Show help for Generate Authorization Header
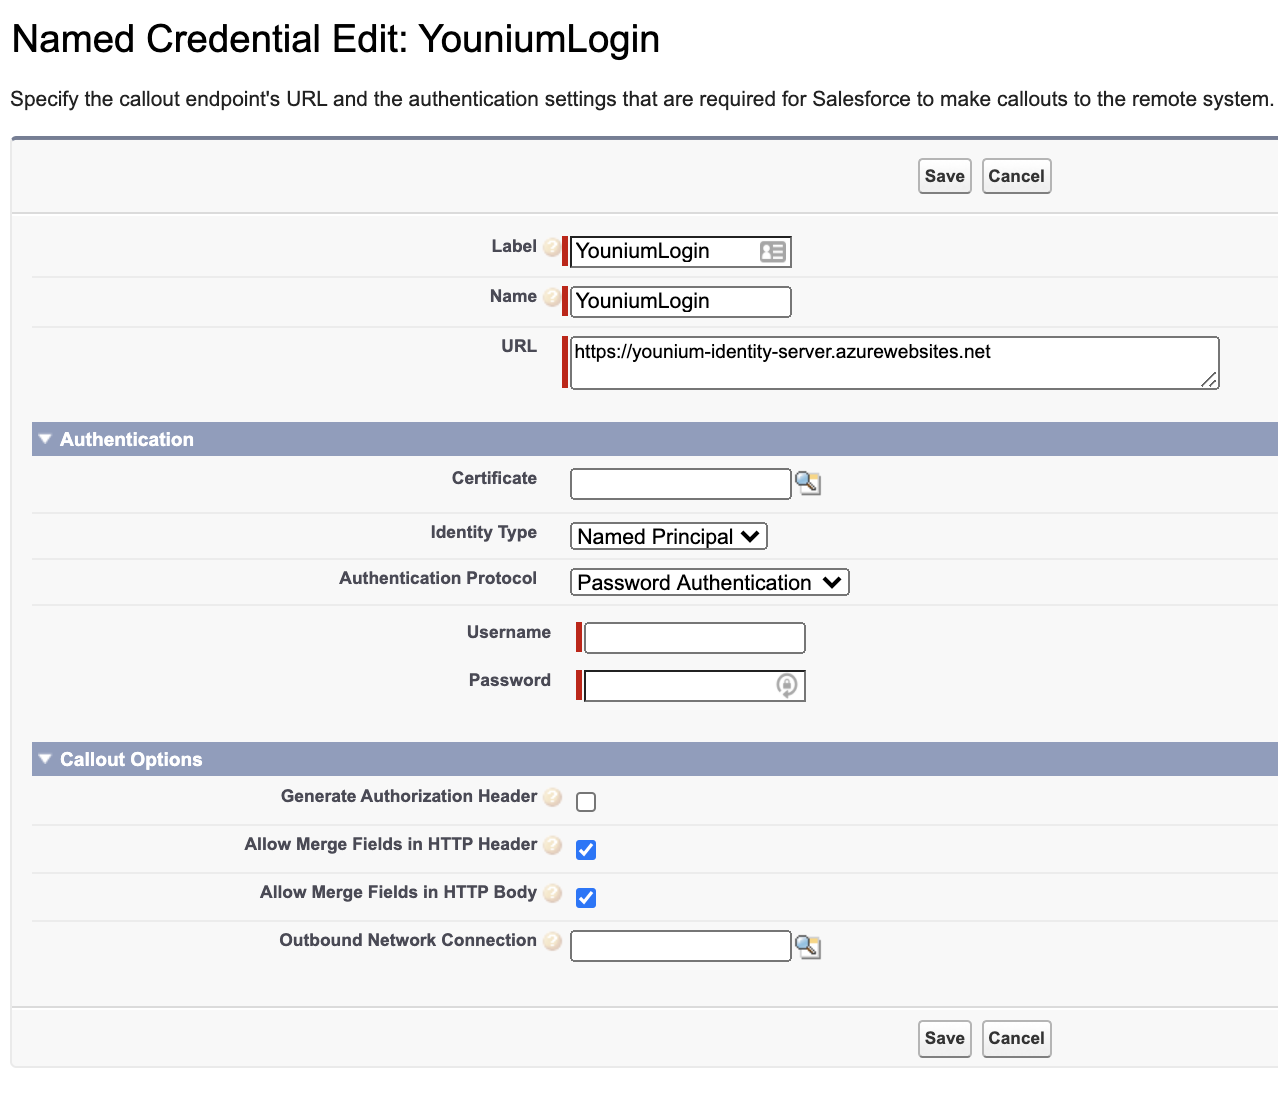 tap(552, 797)
